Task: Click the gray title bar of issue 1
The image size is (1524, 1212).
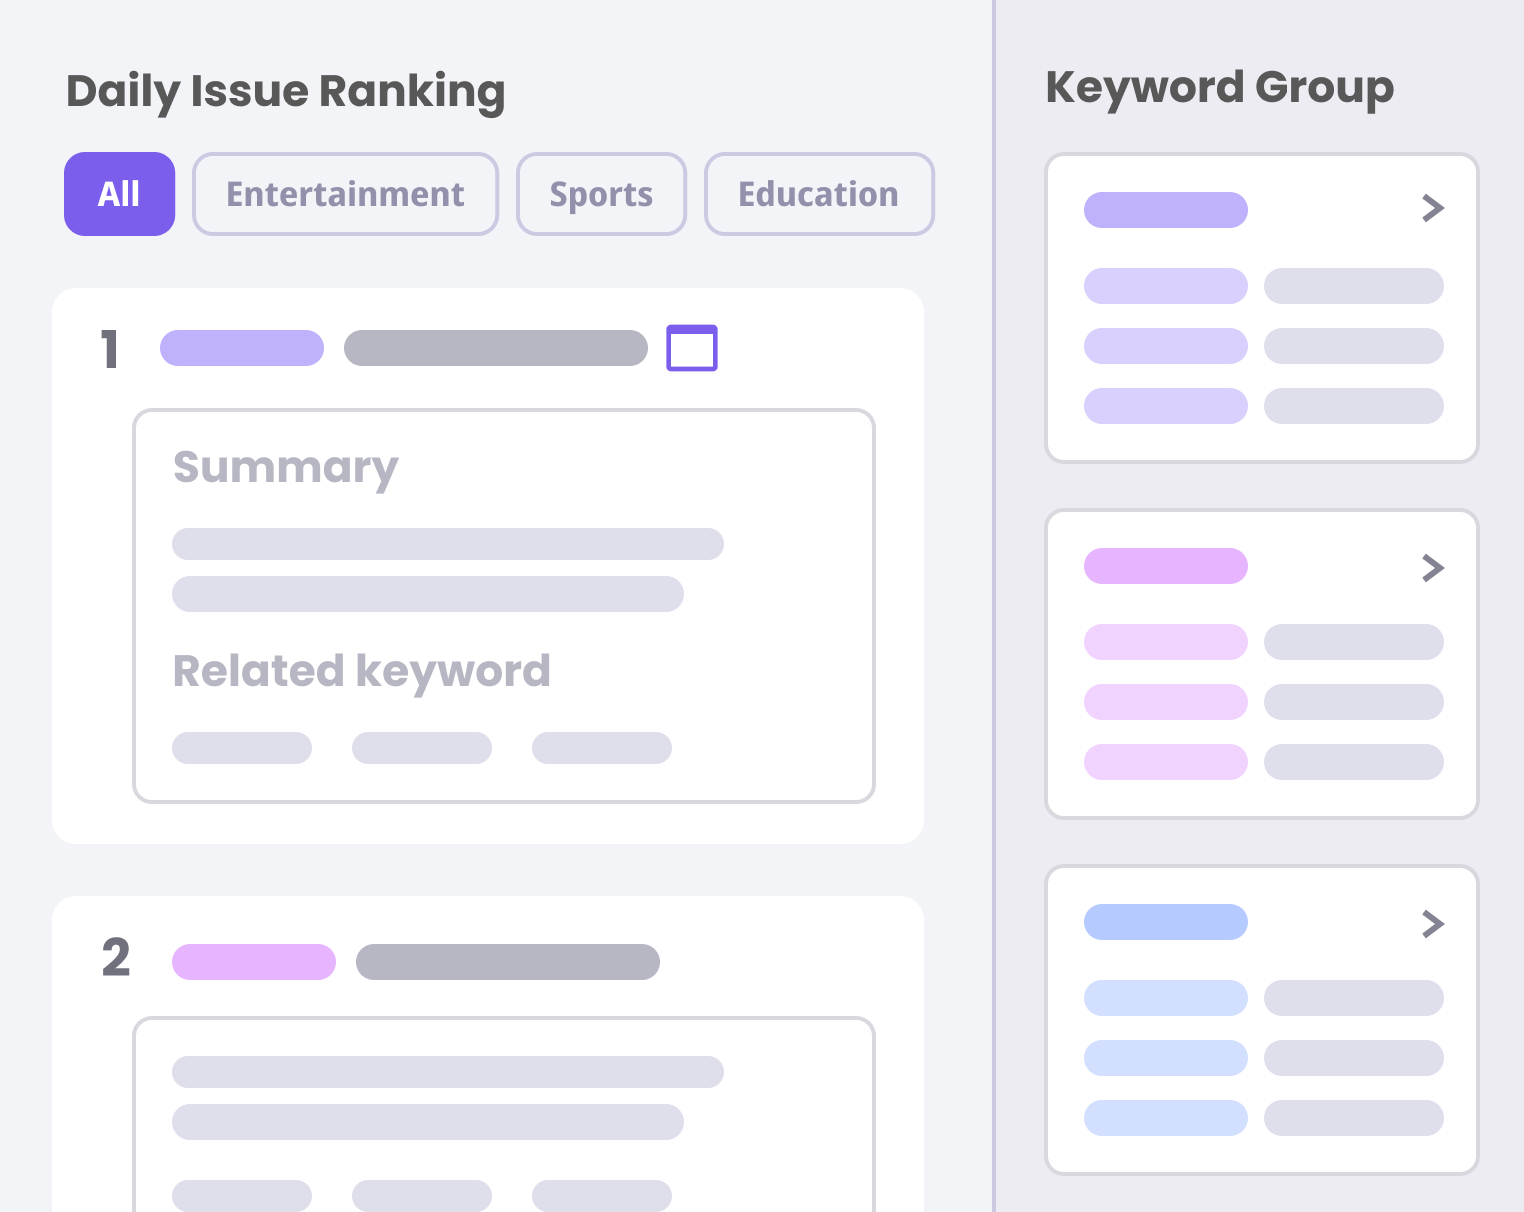Action: 496,348
